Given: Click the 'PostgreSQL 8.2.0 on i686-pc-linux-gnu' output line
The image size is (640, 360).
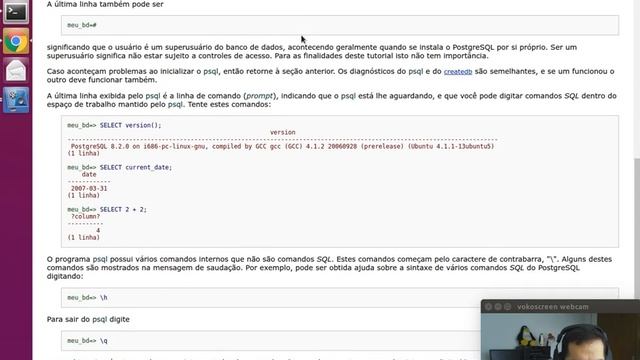Looking at the screenshot, I should coord(282,146).
